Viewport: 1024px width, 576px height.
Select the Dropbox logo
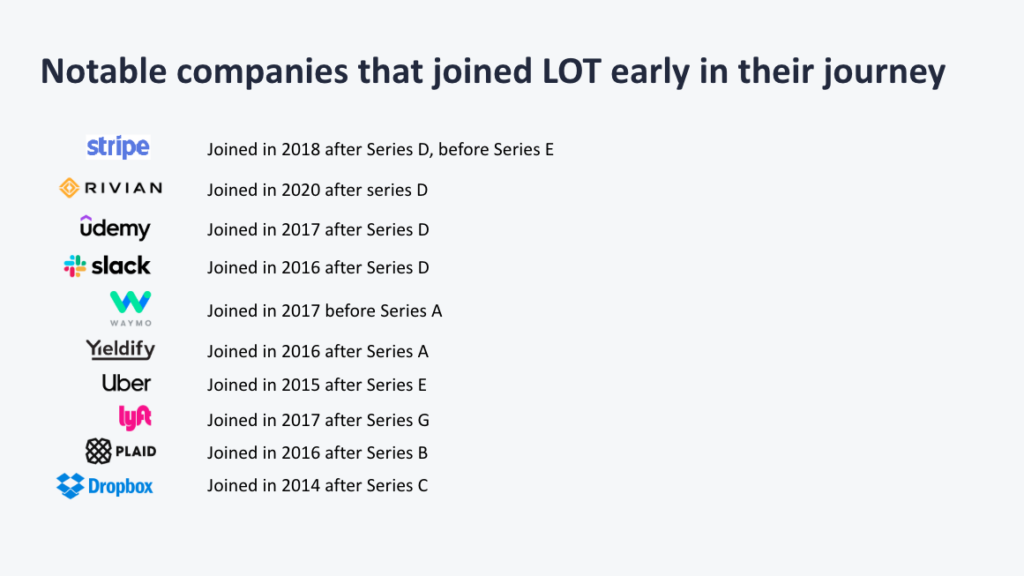(105, 486)
